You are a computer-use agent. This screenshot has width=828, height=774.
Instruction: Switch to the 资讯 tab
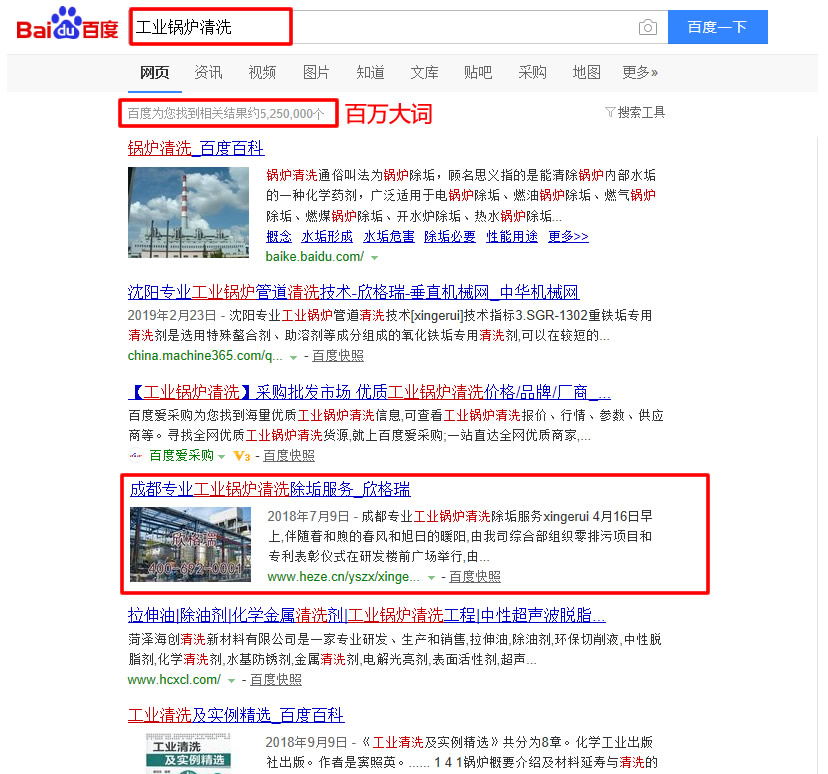pos(208,72)
